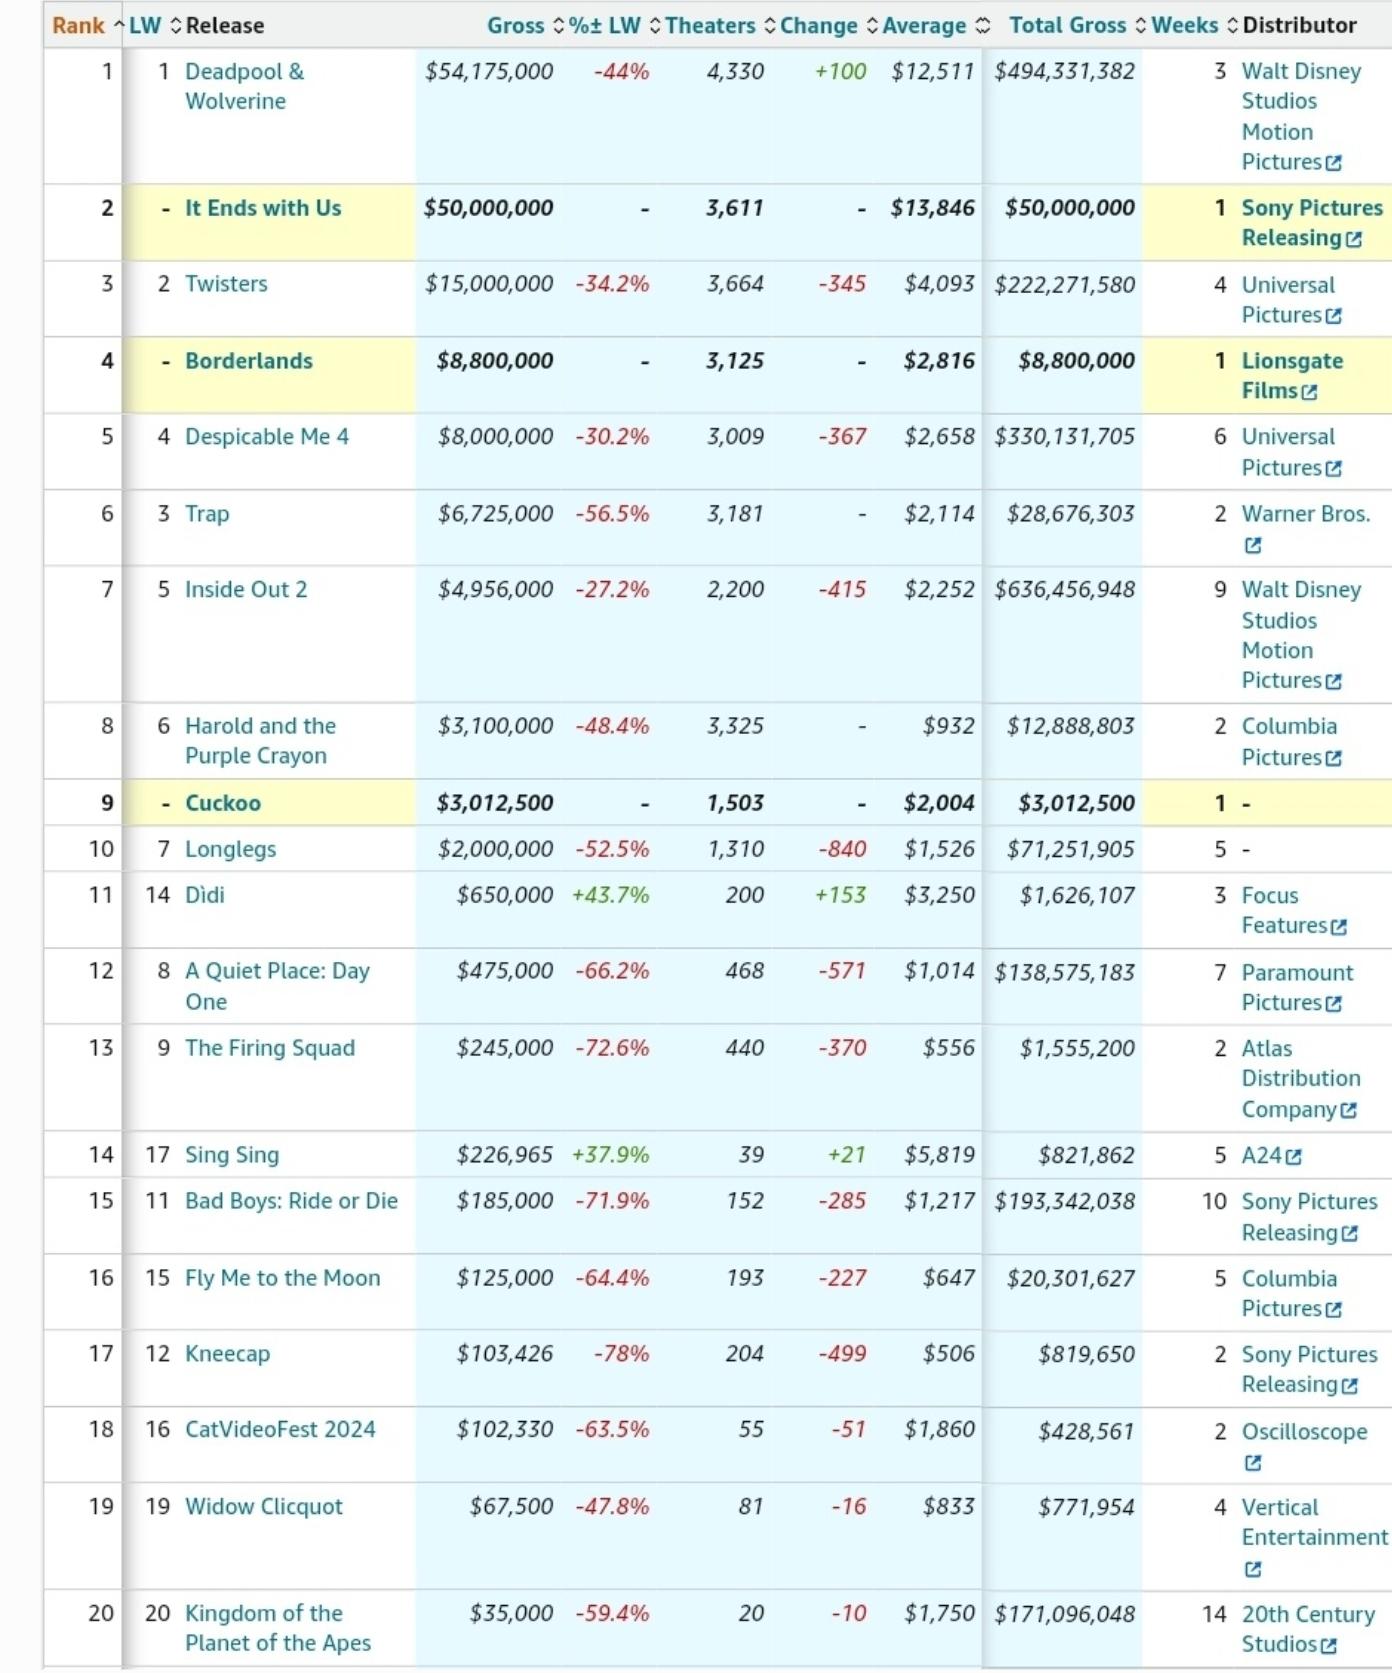Open the Dìdi release link
The image size is (1392, 1673).
coord(205,895)
